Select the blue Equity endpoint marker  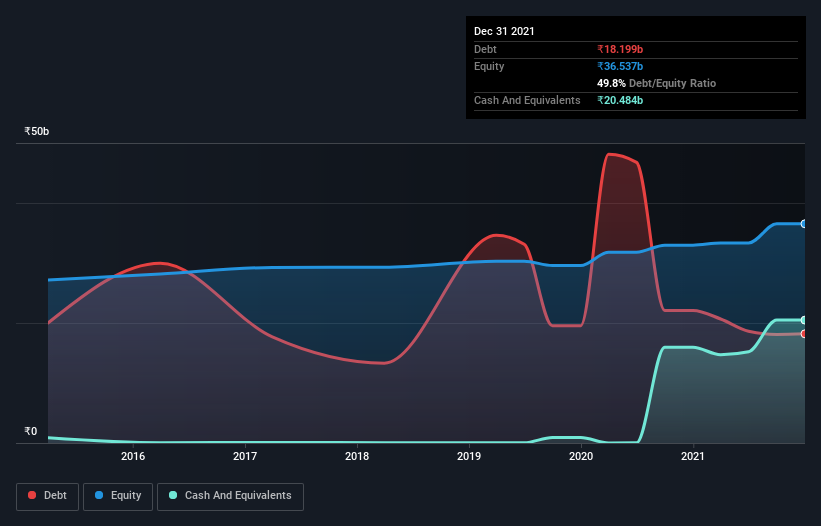tap(804, 224)
